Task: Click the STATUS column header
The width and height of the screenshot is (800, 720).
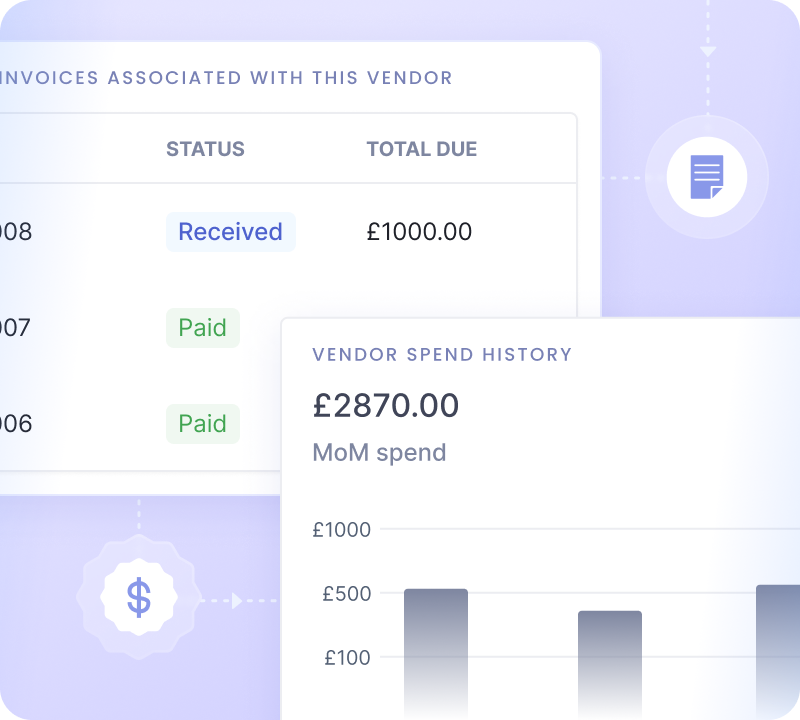Action: (205, 149)
